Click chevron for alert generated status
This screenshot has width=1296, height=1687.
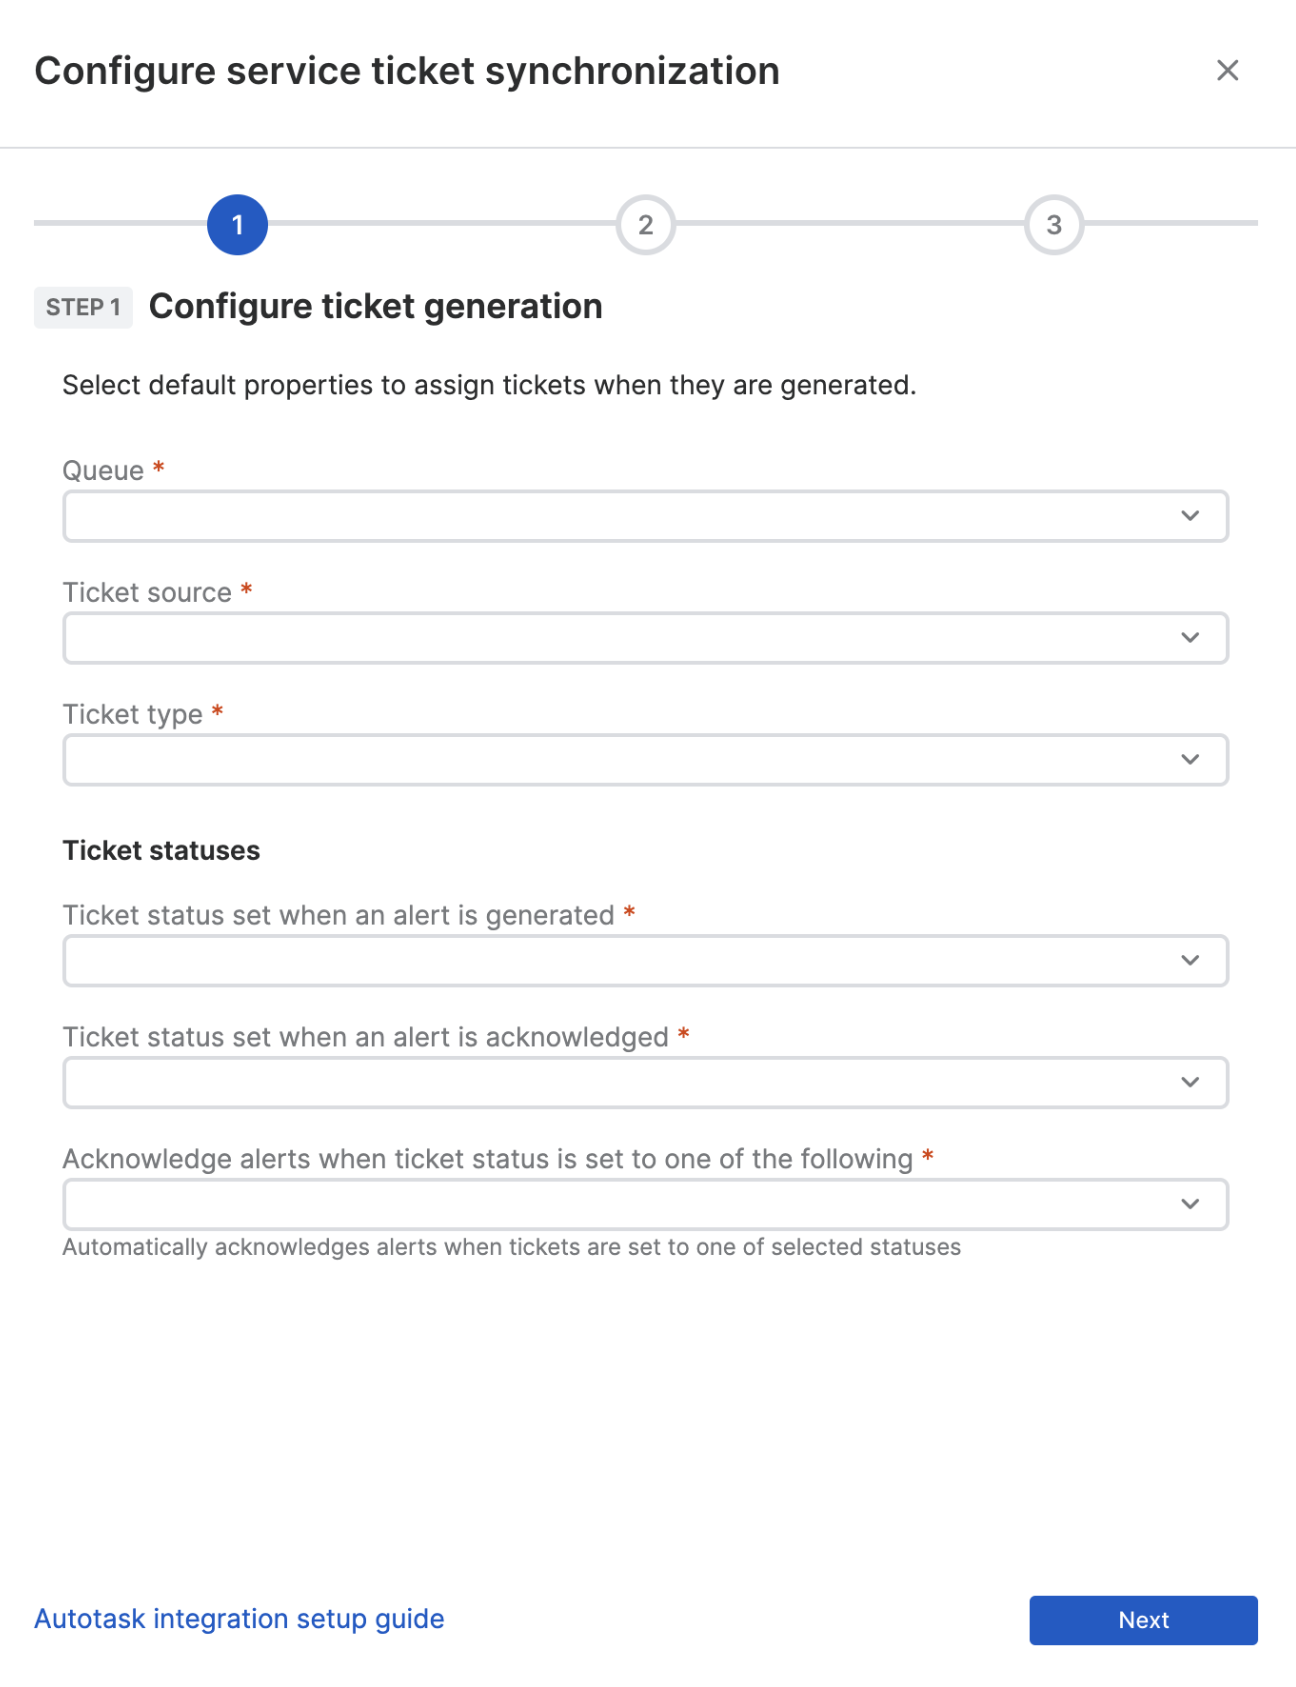tap(1189, 961)
